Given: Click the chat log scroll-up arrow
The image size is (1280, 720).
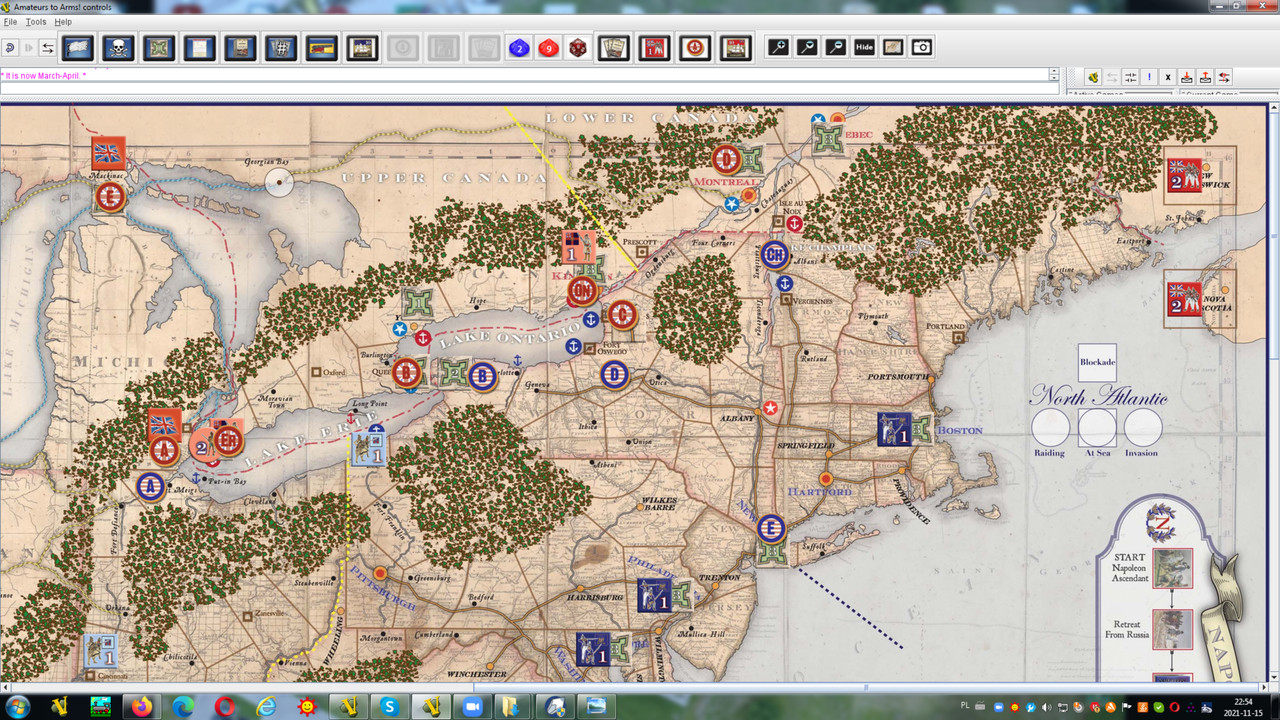Looking at the screenshot, I should coord(1053,72).
